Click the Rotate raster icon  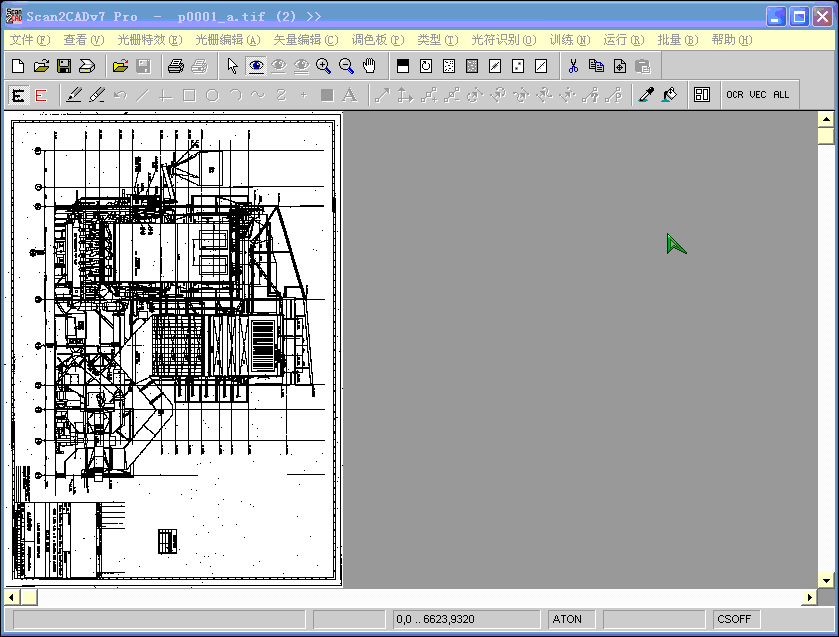click(426, 66)
